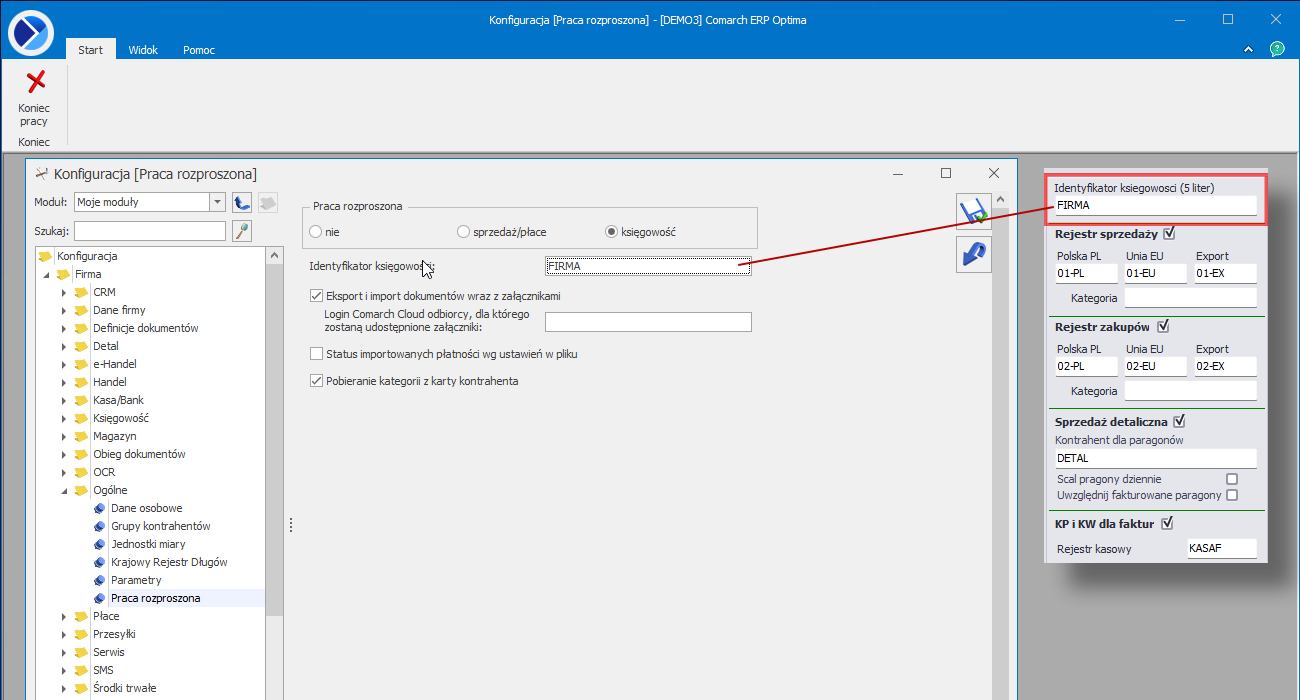The height and width of the screenshot is (700, 1300).
Task: Select the 'sprzedaż/płace' radio option
Action: point(464,232)
